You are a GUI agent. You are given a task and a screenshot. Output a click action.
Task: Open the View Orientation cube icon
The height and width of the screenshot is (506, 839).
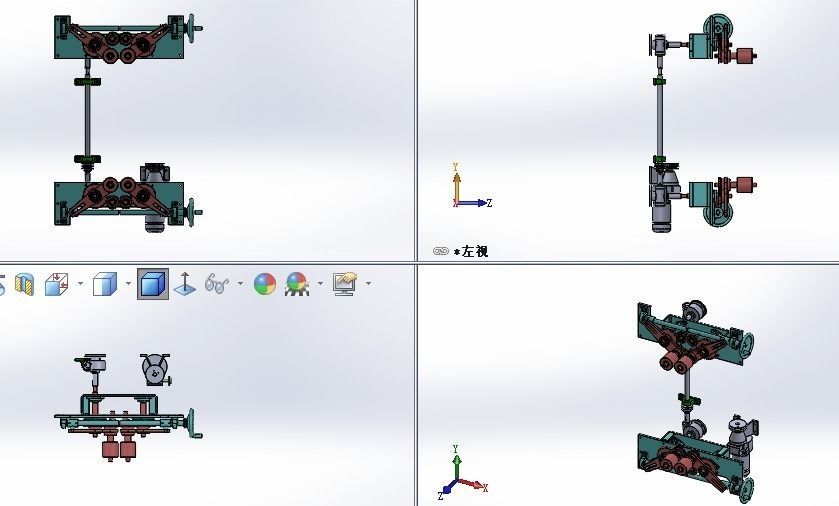coord(57,284)
